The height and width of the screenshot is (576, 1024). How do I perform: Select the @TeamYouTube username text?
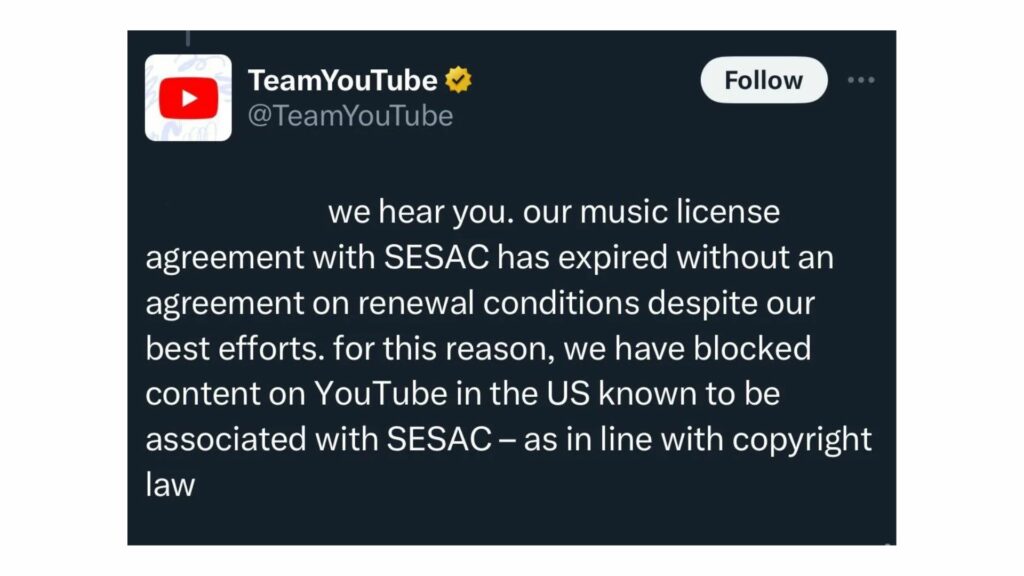pos(352,116)
